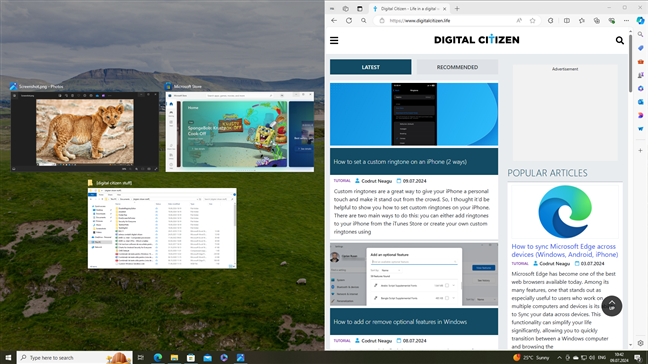Click the taskbar search box

[x=74, y=357]
